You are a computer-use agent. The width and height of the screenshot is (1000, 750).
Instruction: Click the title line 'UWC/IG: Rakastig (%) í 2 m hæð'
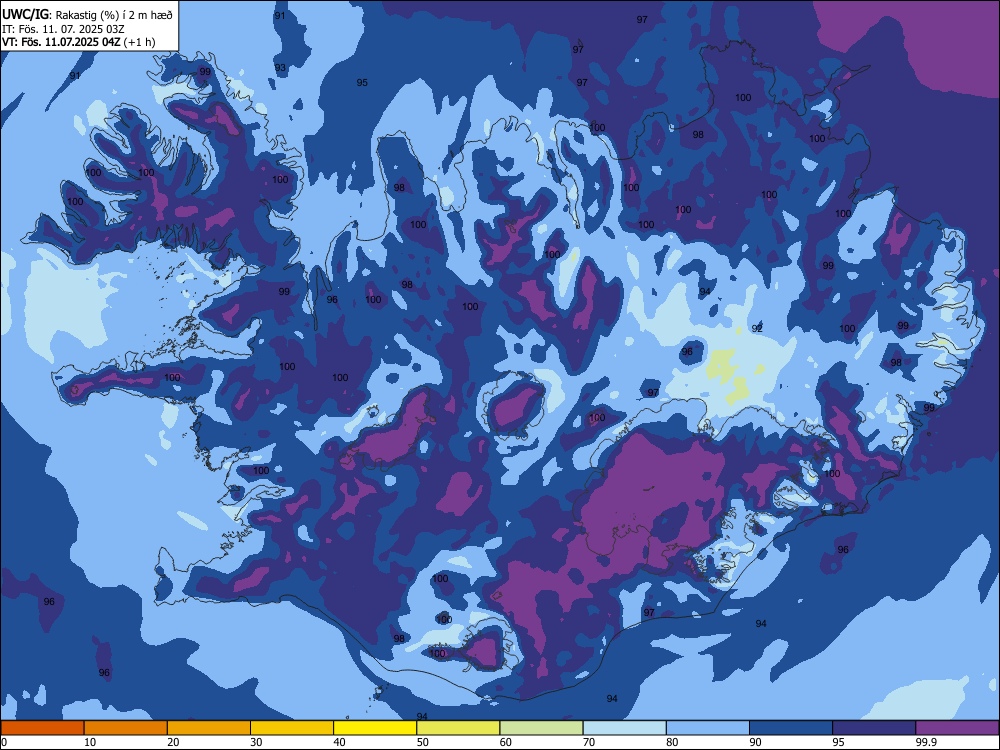pos(87,15)
